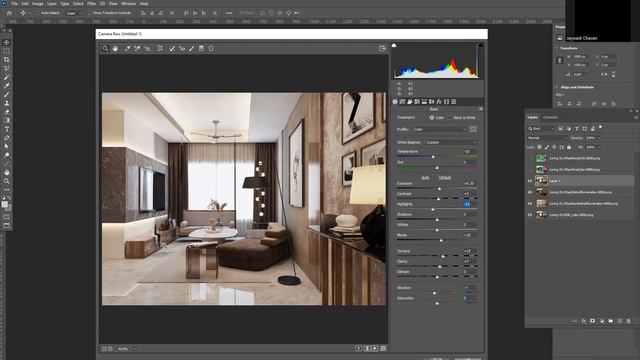Activate the Transform tool in Camera Raw
Viewport: 640px width, 360px height.
(x=160, y=49)
